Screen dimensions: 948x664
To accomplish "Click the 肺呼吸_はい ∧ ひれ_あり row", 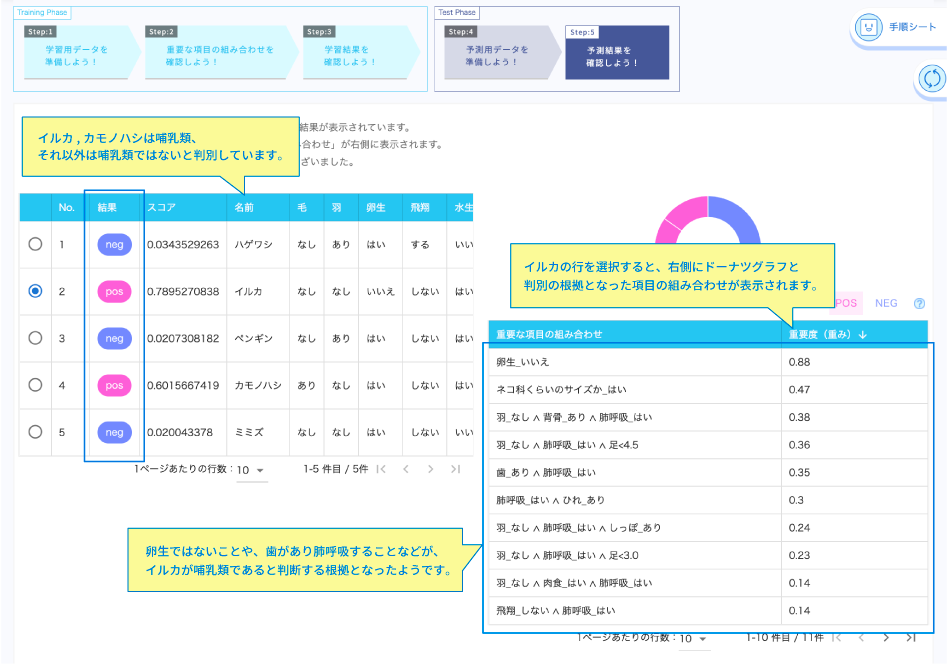I will (x=708, y=500).
